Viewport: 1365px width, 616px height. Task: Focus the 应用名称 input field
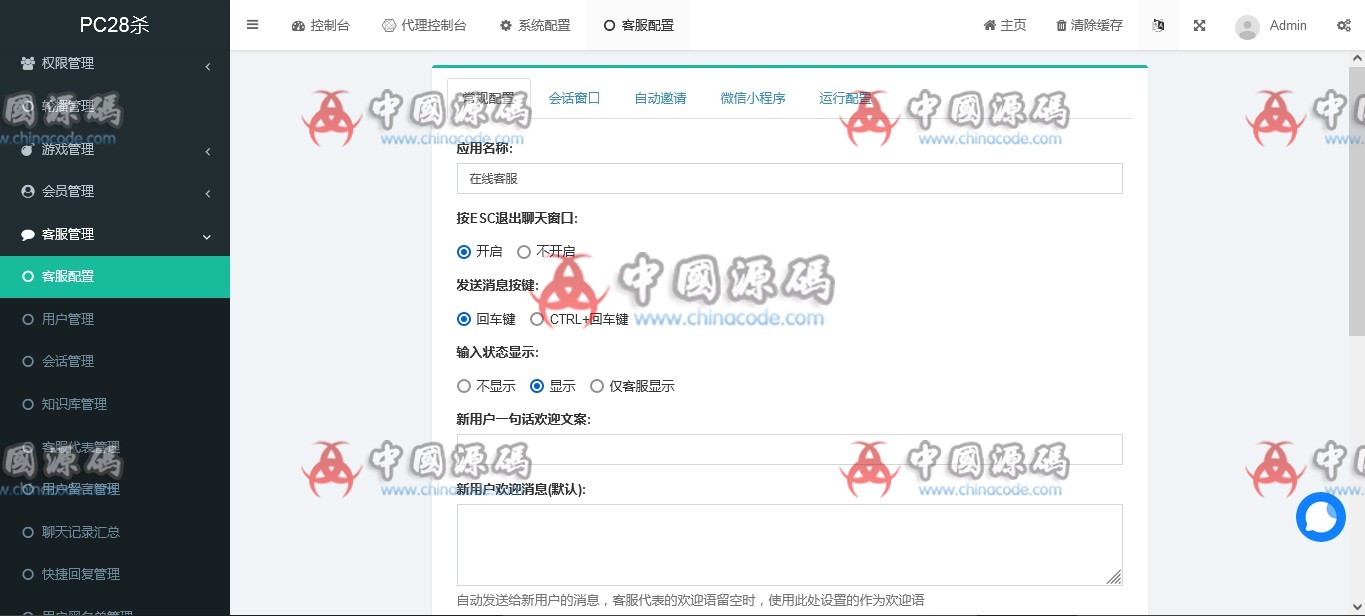(789, 178)
